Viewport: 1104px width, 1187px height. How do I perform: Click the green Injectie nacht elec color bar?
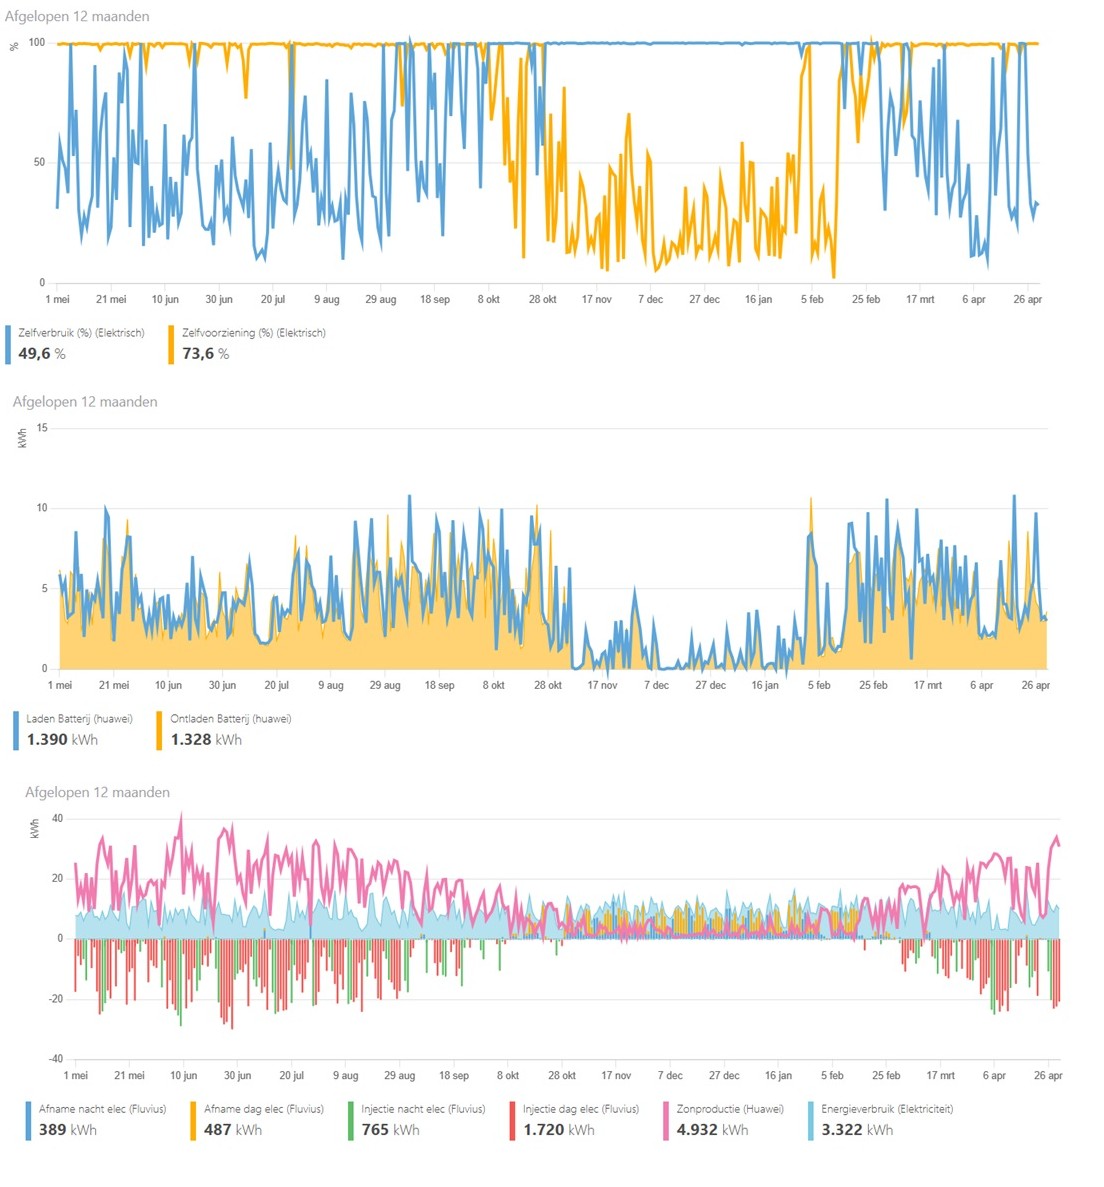351,1120
